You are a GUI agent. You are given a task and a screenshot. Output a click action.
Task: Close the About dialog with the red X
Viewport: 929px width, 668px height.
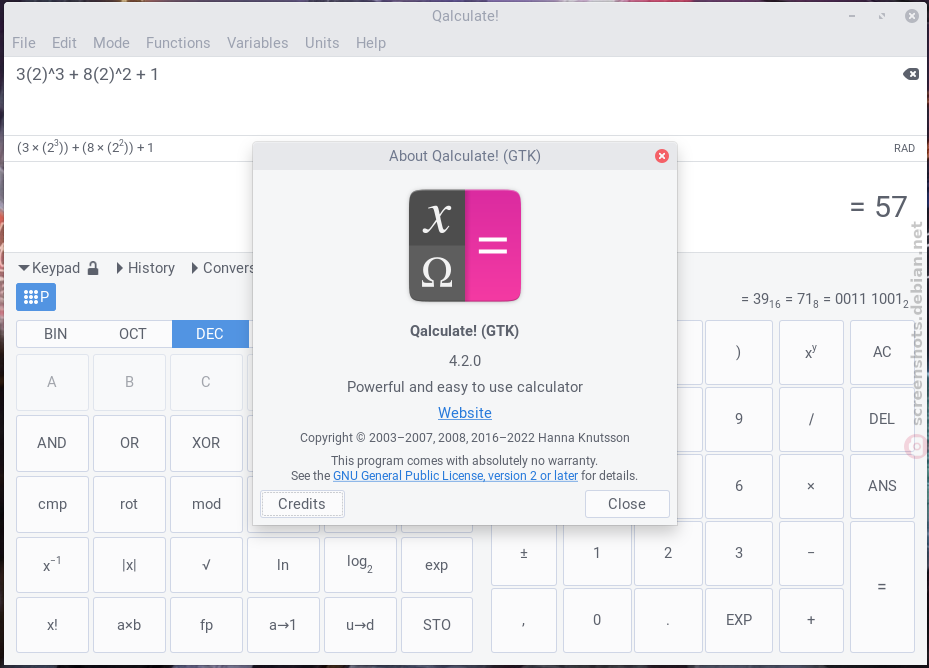pyautogui.click(x=662, y=156)
